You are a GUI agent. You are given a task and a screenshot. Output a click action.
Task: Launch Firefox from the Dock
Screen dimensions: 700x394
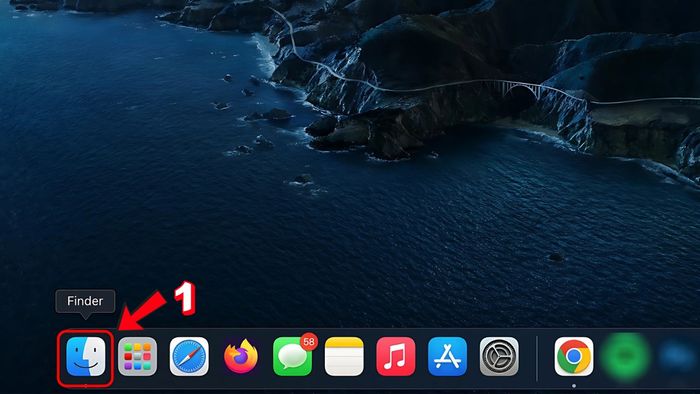[x=241, y=356]
